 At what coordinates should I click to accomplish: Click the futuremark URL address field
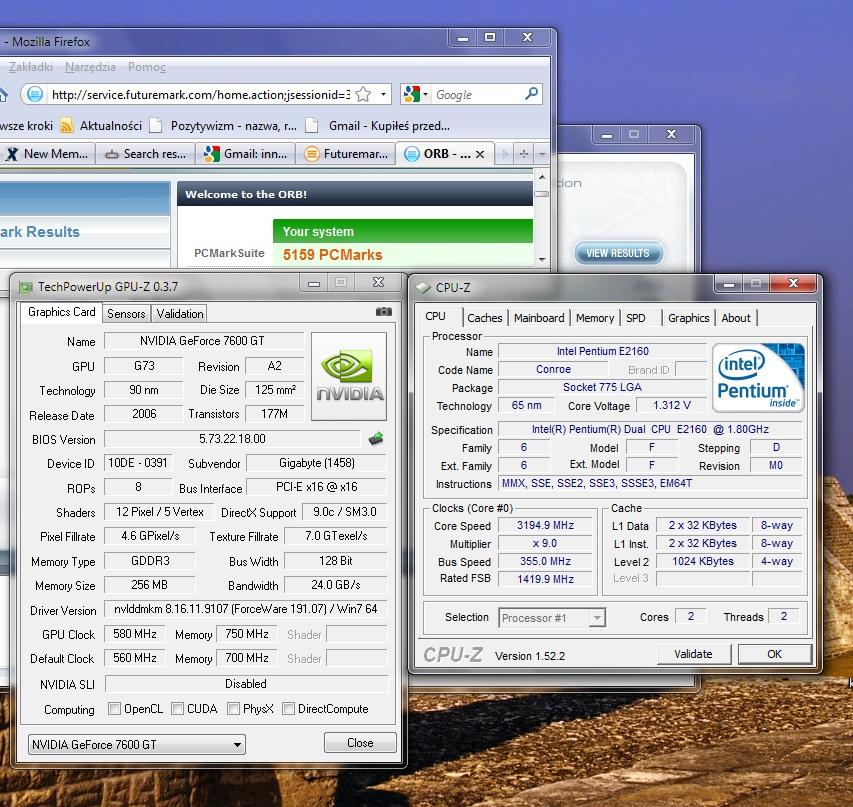200,95
